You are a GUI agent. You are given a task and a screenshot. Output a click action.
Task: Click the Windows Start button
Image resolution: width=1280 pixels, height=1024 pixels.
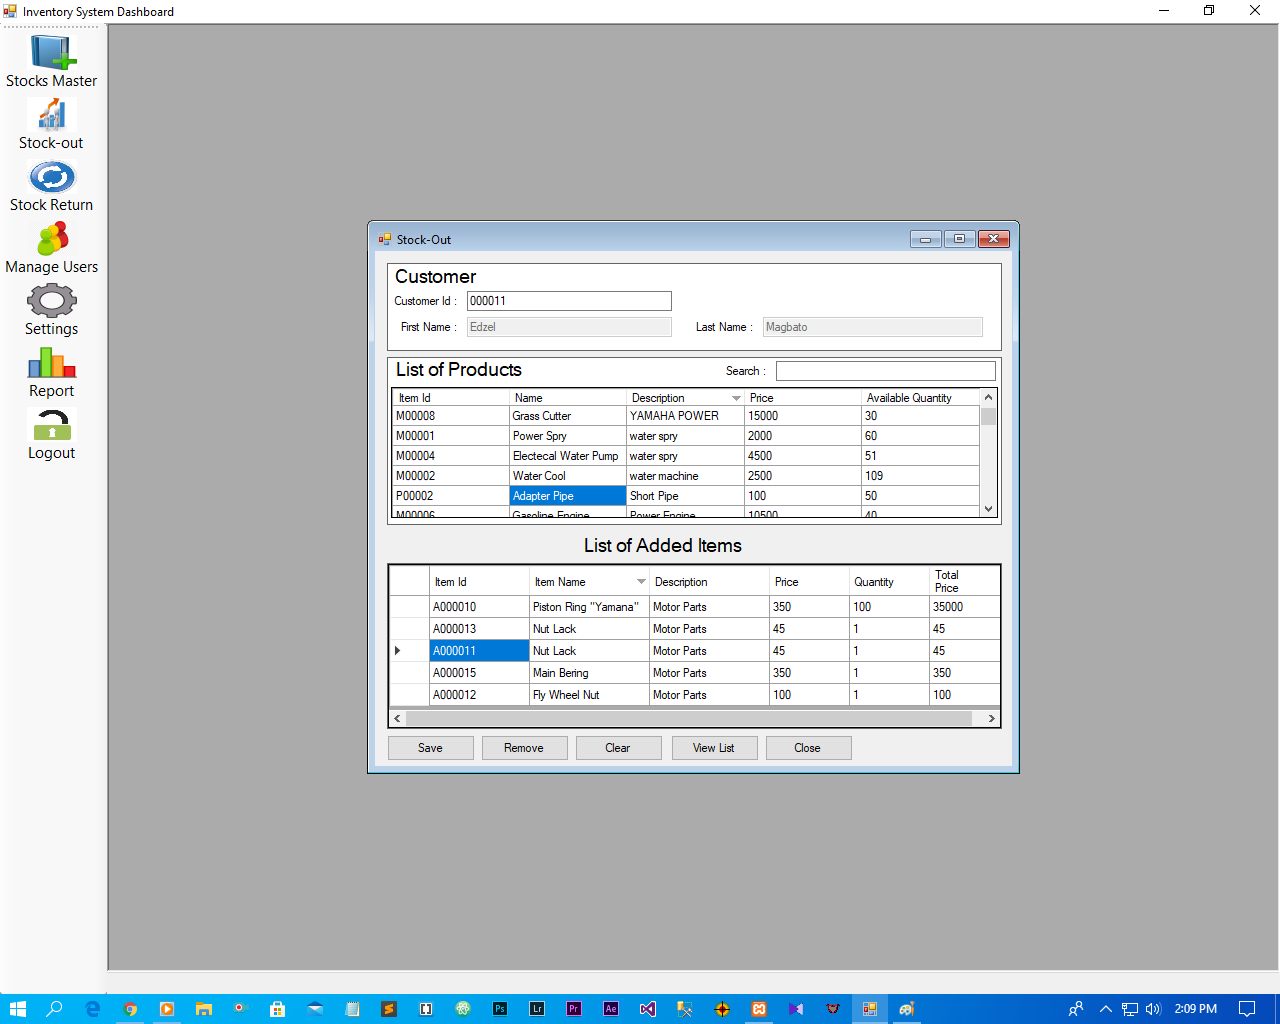tap(17, 1008)
